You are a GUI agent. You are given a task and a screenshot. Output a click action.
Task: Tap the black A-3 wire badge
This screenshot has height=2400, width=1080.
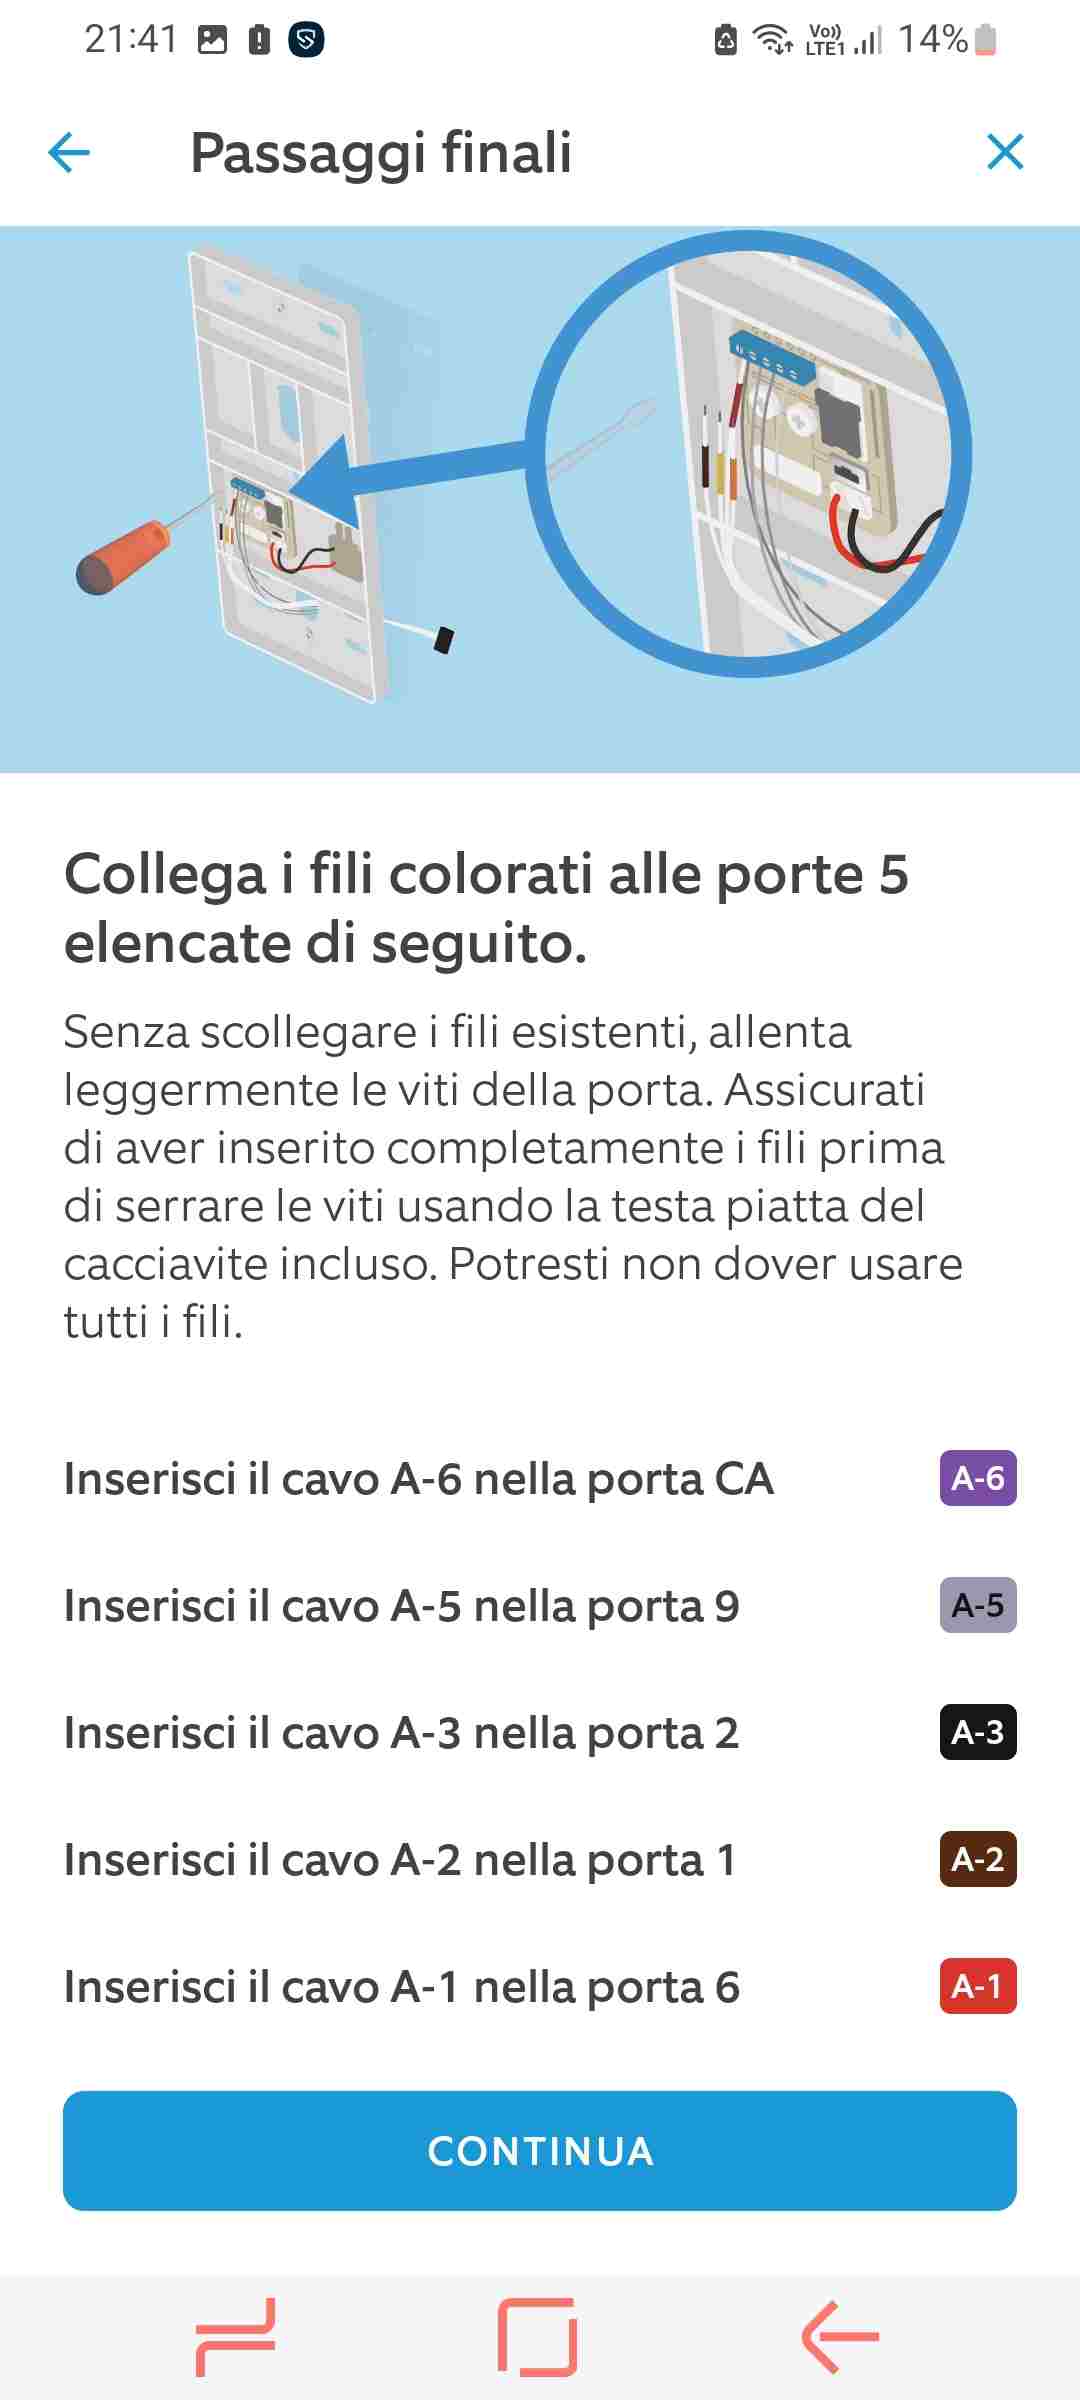[977, 1732]
